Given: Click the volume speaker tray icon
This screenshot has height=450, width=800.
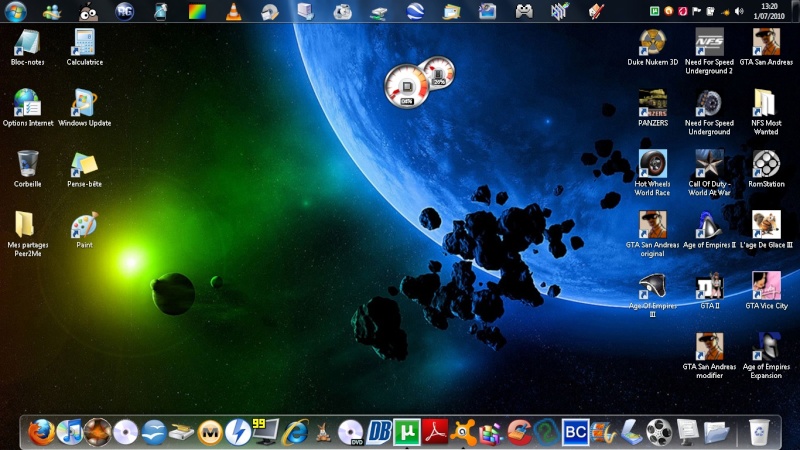Looking at the screenshot, I should (739, 11).
